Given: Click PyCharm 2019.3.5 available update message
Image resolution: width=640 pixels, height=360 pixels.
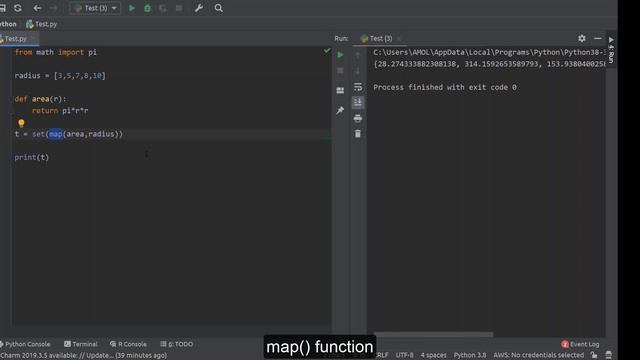Looking at the screenshot, I should (x=83, y=356).
